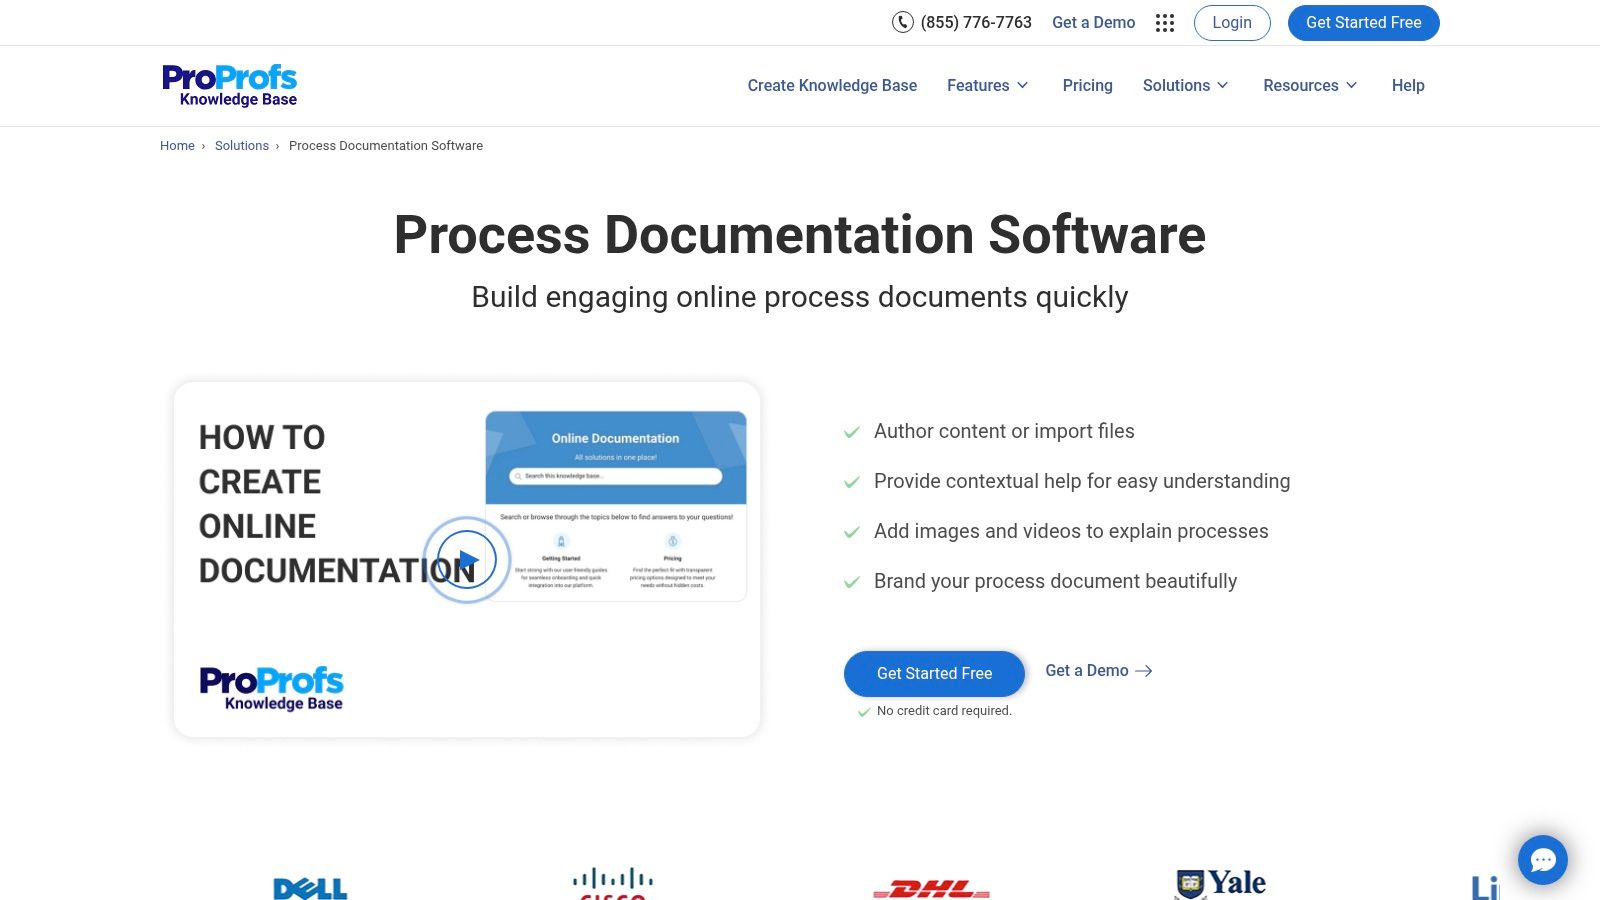Click Get a Demo in top bar
This screenshot has width=1600, height=900.
click(1094, 22)
